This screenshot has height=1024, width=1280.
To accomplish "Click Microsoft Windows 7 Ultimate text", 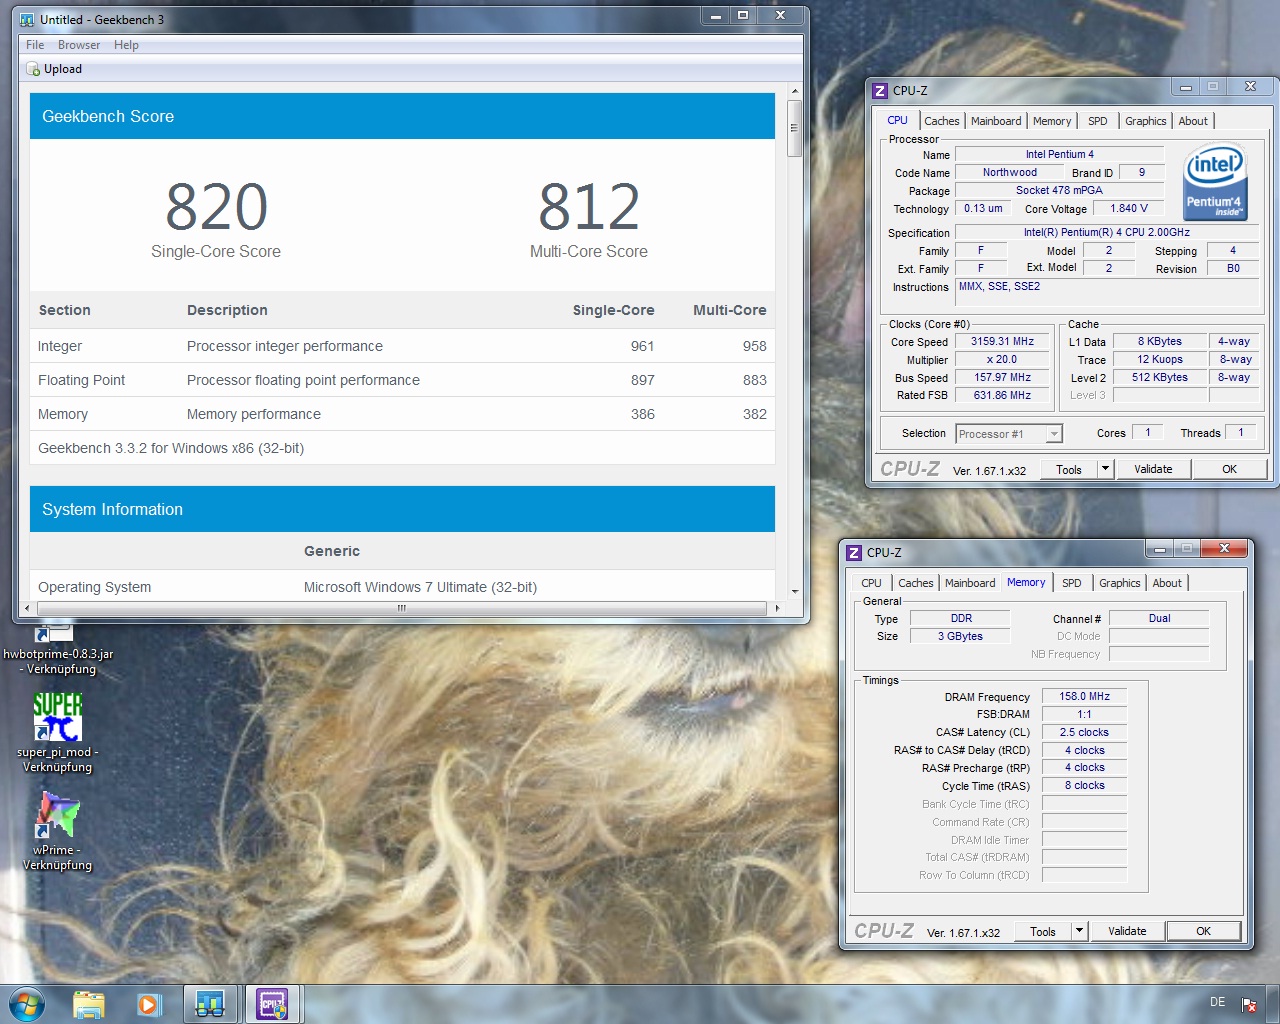I will point(420,587).
